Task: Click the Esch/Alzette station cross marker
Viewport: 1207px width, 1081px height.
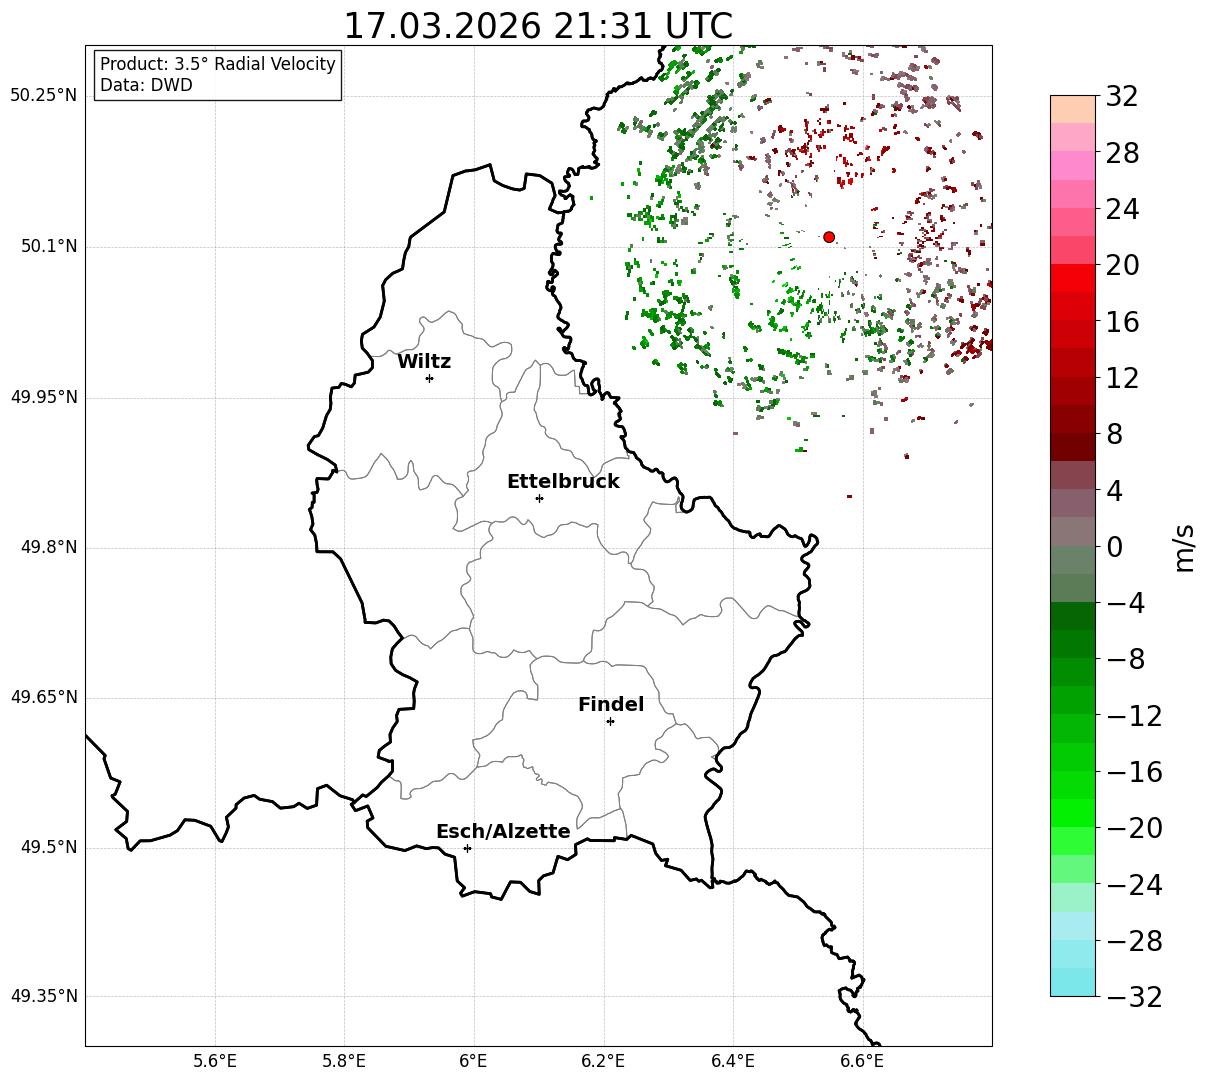Action: [x=467, y=848]
